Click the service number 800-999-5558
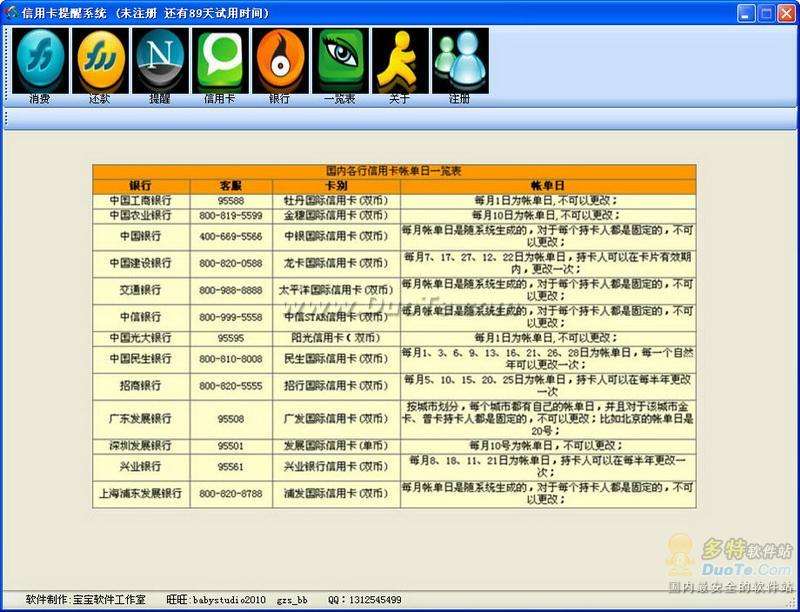Viewport: 800px width, 612px height. click(x=231, y=318)
